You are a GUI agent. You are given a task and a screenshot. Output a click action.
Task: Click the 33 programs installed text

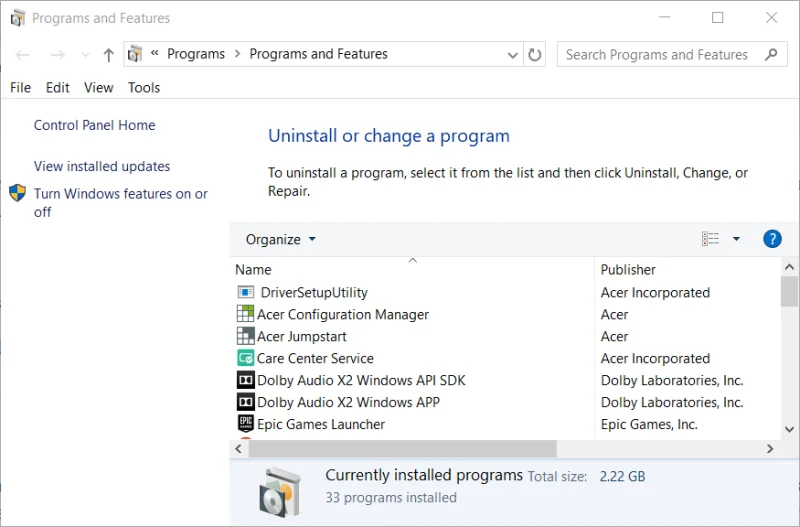point(391,497)
